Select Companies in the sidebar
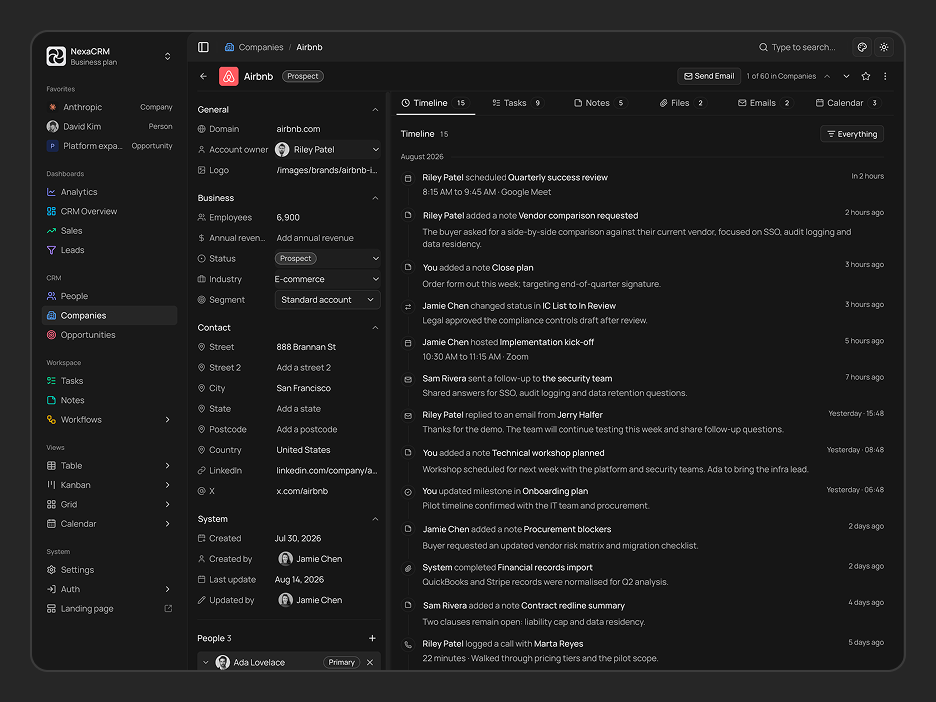This screenshot has height=702, width=936. (x=109, y=316)
